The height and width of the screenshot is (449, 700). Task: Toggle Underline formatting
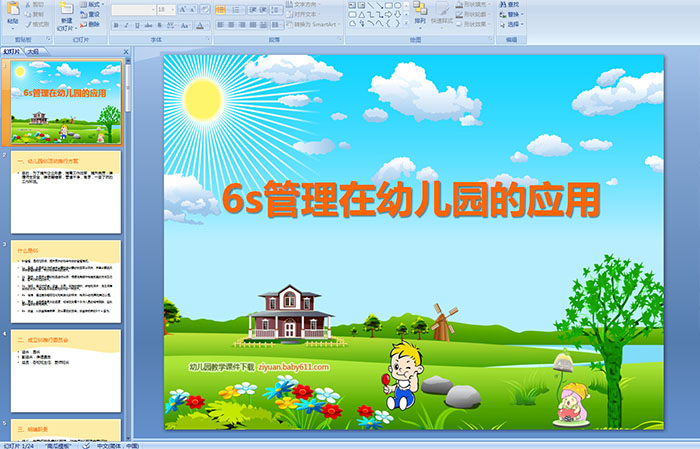(x=137, y=25)
